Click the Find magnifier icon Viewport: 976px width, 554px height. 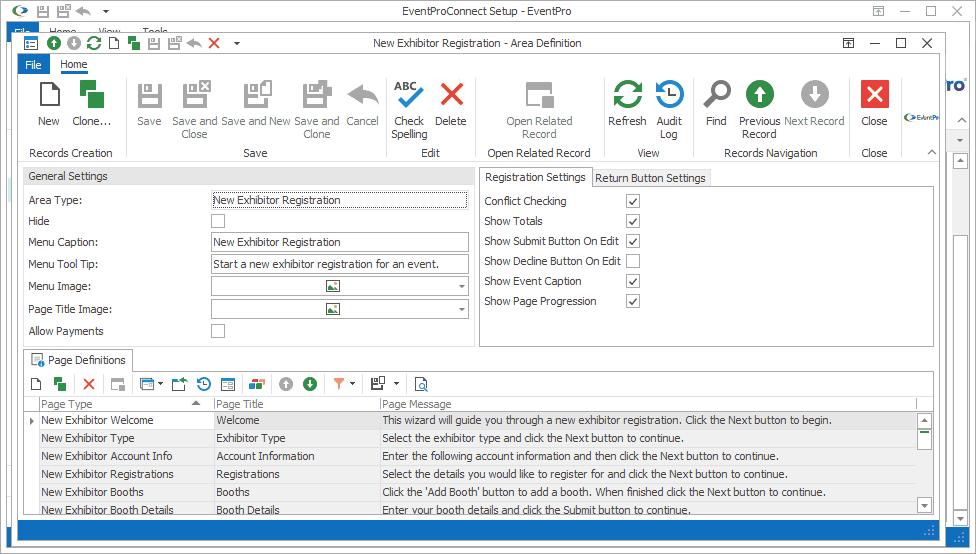point(716,95)
